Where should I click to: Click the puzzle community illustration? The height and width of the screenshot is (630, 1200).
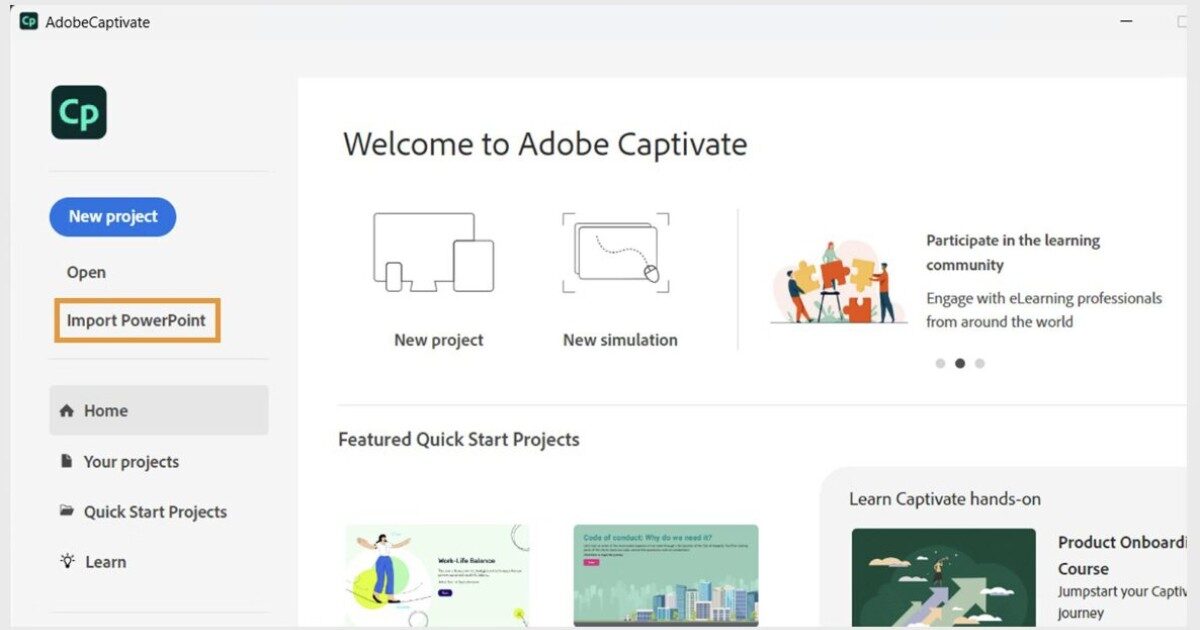(839, 282)
